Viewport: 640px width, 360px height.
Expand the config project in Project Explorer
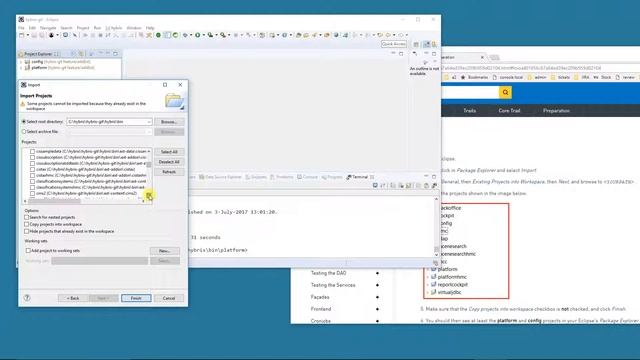click(x=21, y=62)
